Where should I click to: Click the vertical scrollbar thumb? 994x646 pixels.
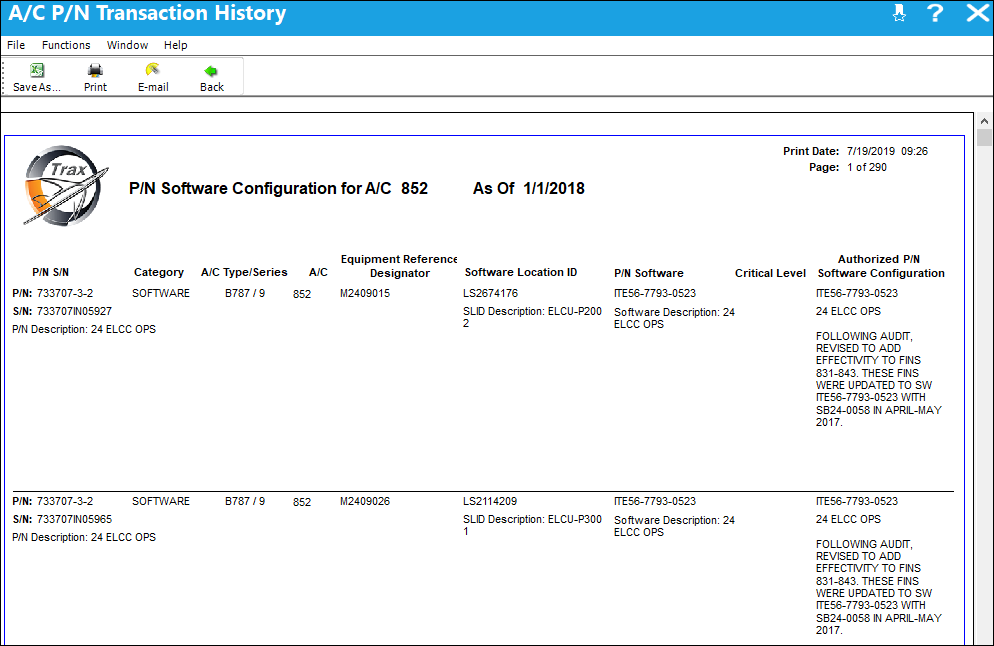coord(984,137)
